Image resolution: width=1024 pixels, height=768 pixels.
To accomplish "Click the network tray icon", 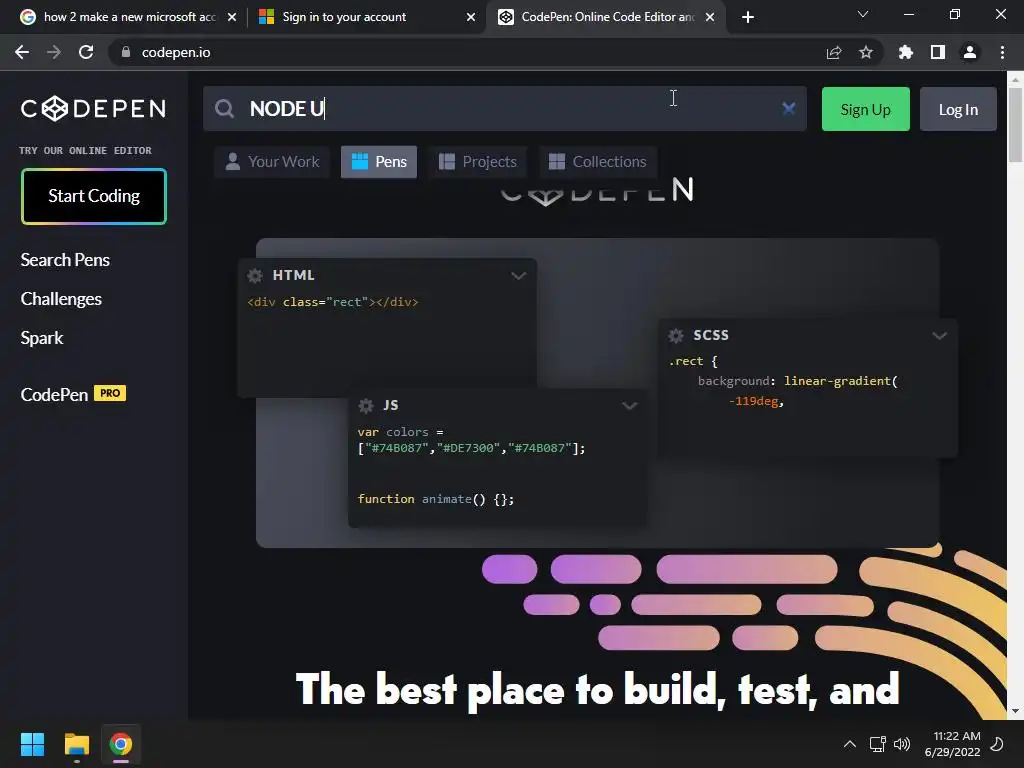I will [877, 744].
